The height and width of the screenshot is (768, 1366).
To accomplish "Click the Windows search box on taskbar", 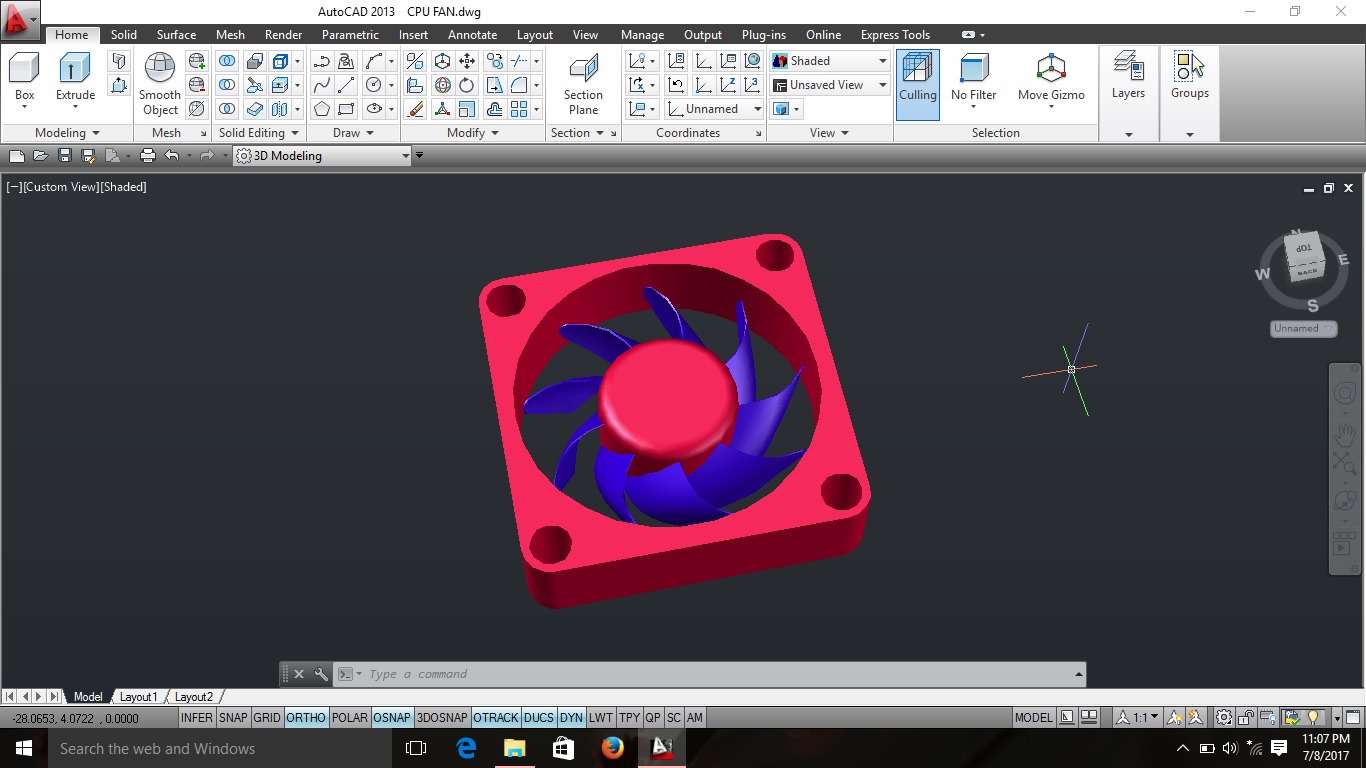I will [x=218, y=748].
